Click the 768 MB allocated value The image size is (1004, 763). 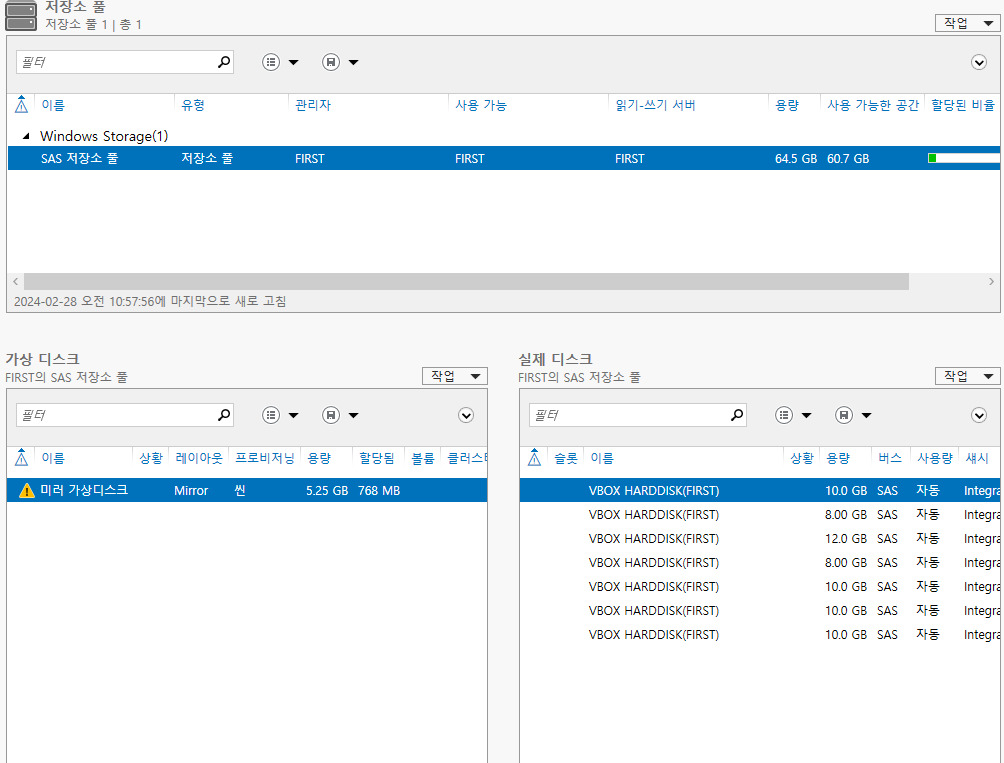tap(378, 490)
